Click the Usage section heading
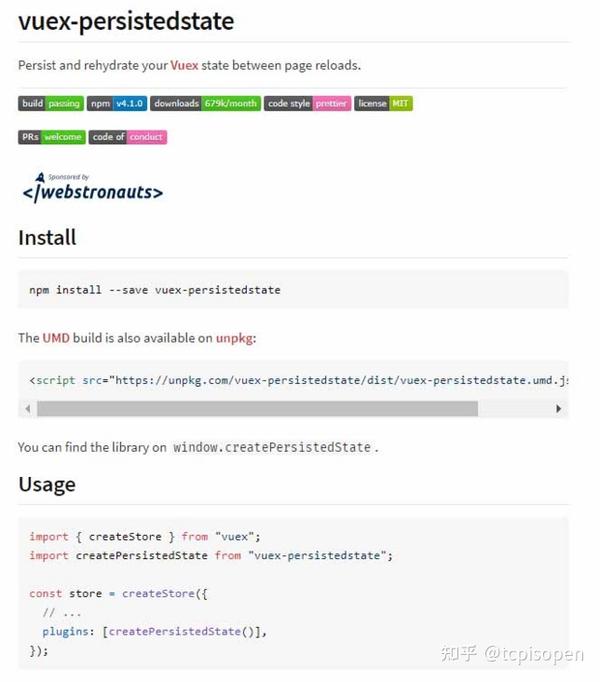Image resolution: width=600 pixels, height=682 pixels. (x=47, y=485)
